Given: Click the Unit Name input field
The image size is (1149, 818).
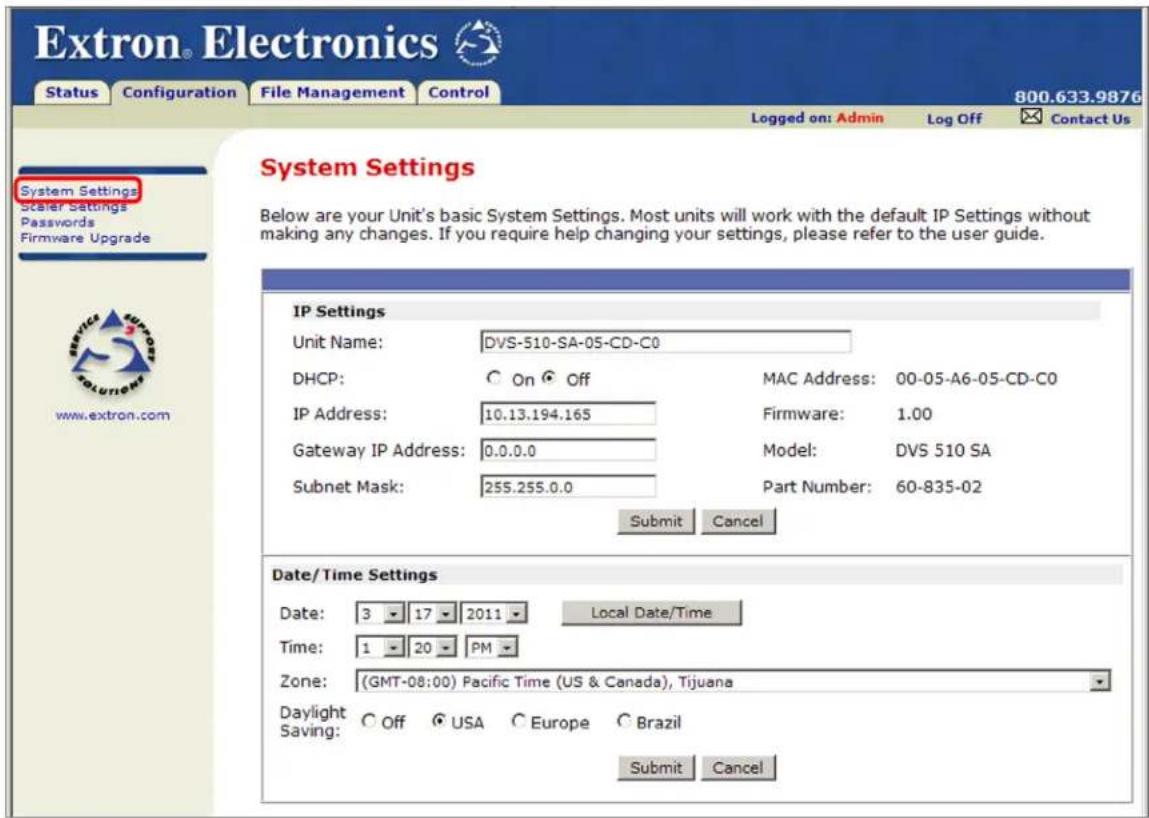Looking at the screenshot, I should point(665,342).
